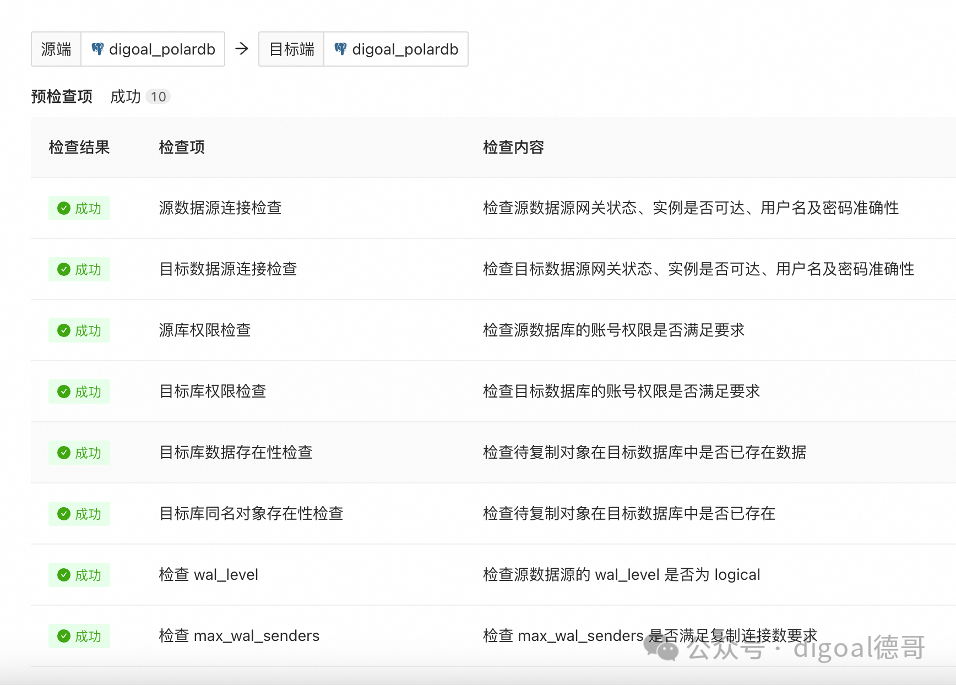Click the 目标库权限检查 check item

click(x=213, y=391)
